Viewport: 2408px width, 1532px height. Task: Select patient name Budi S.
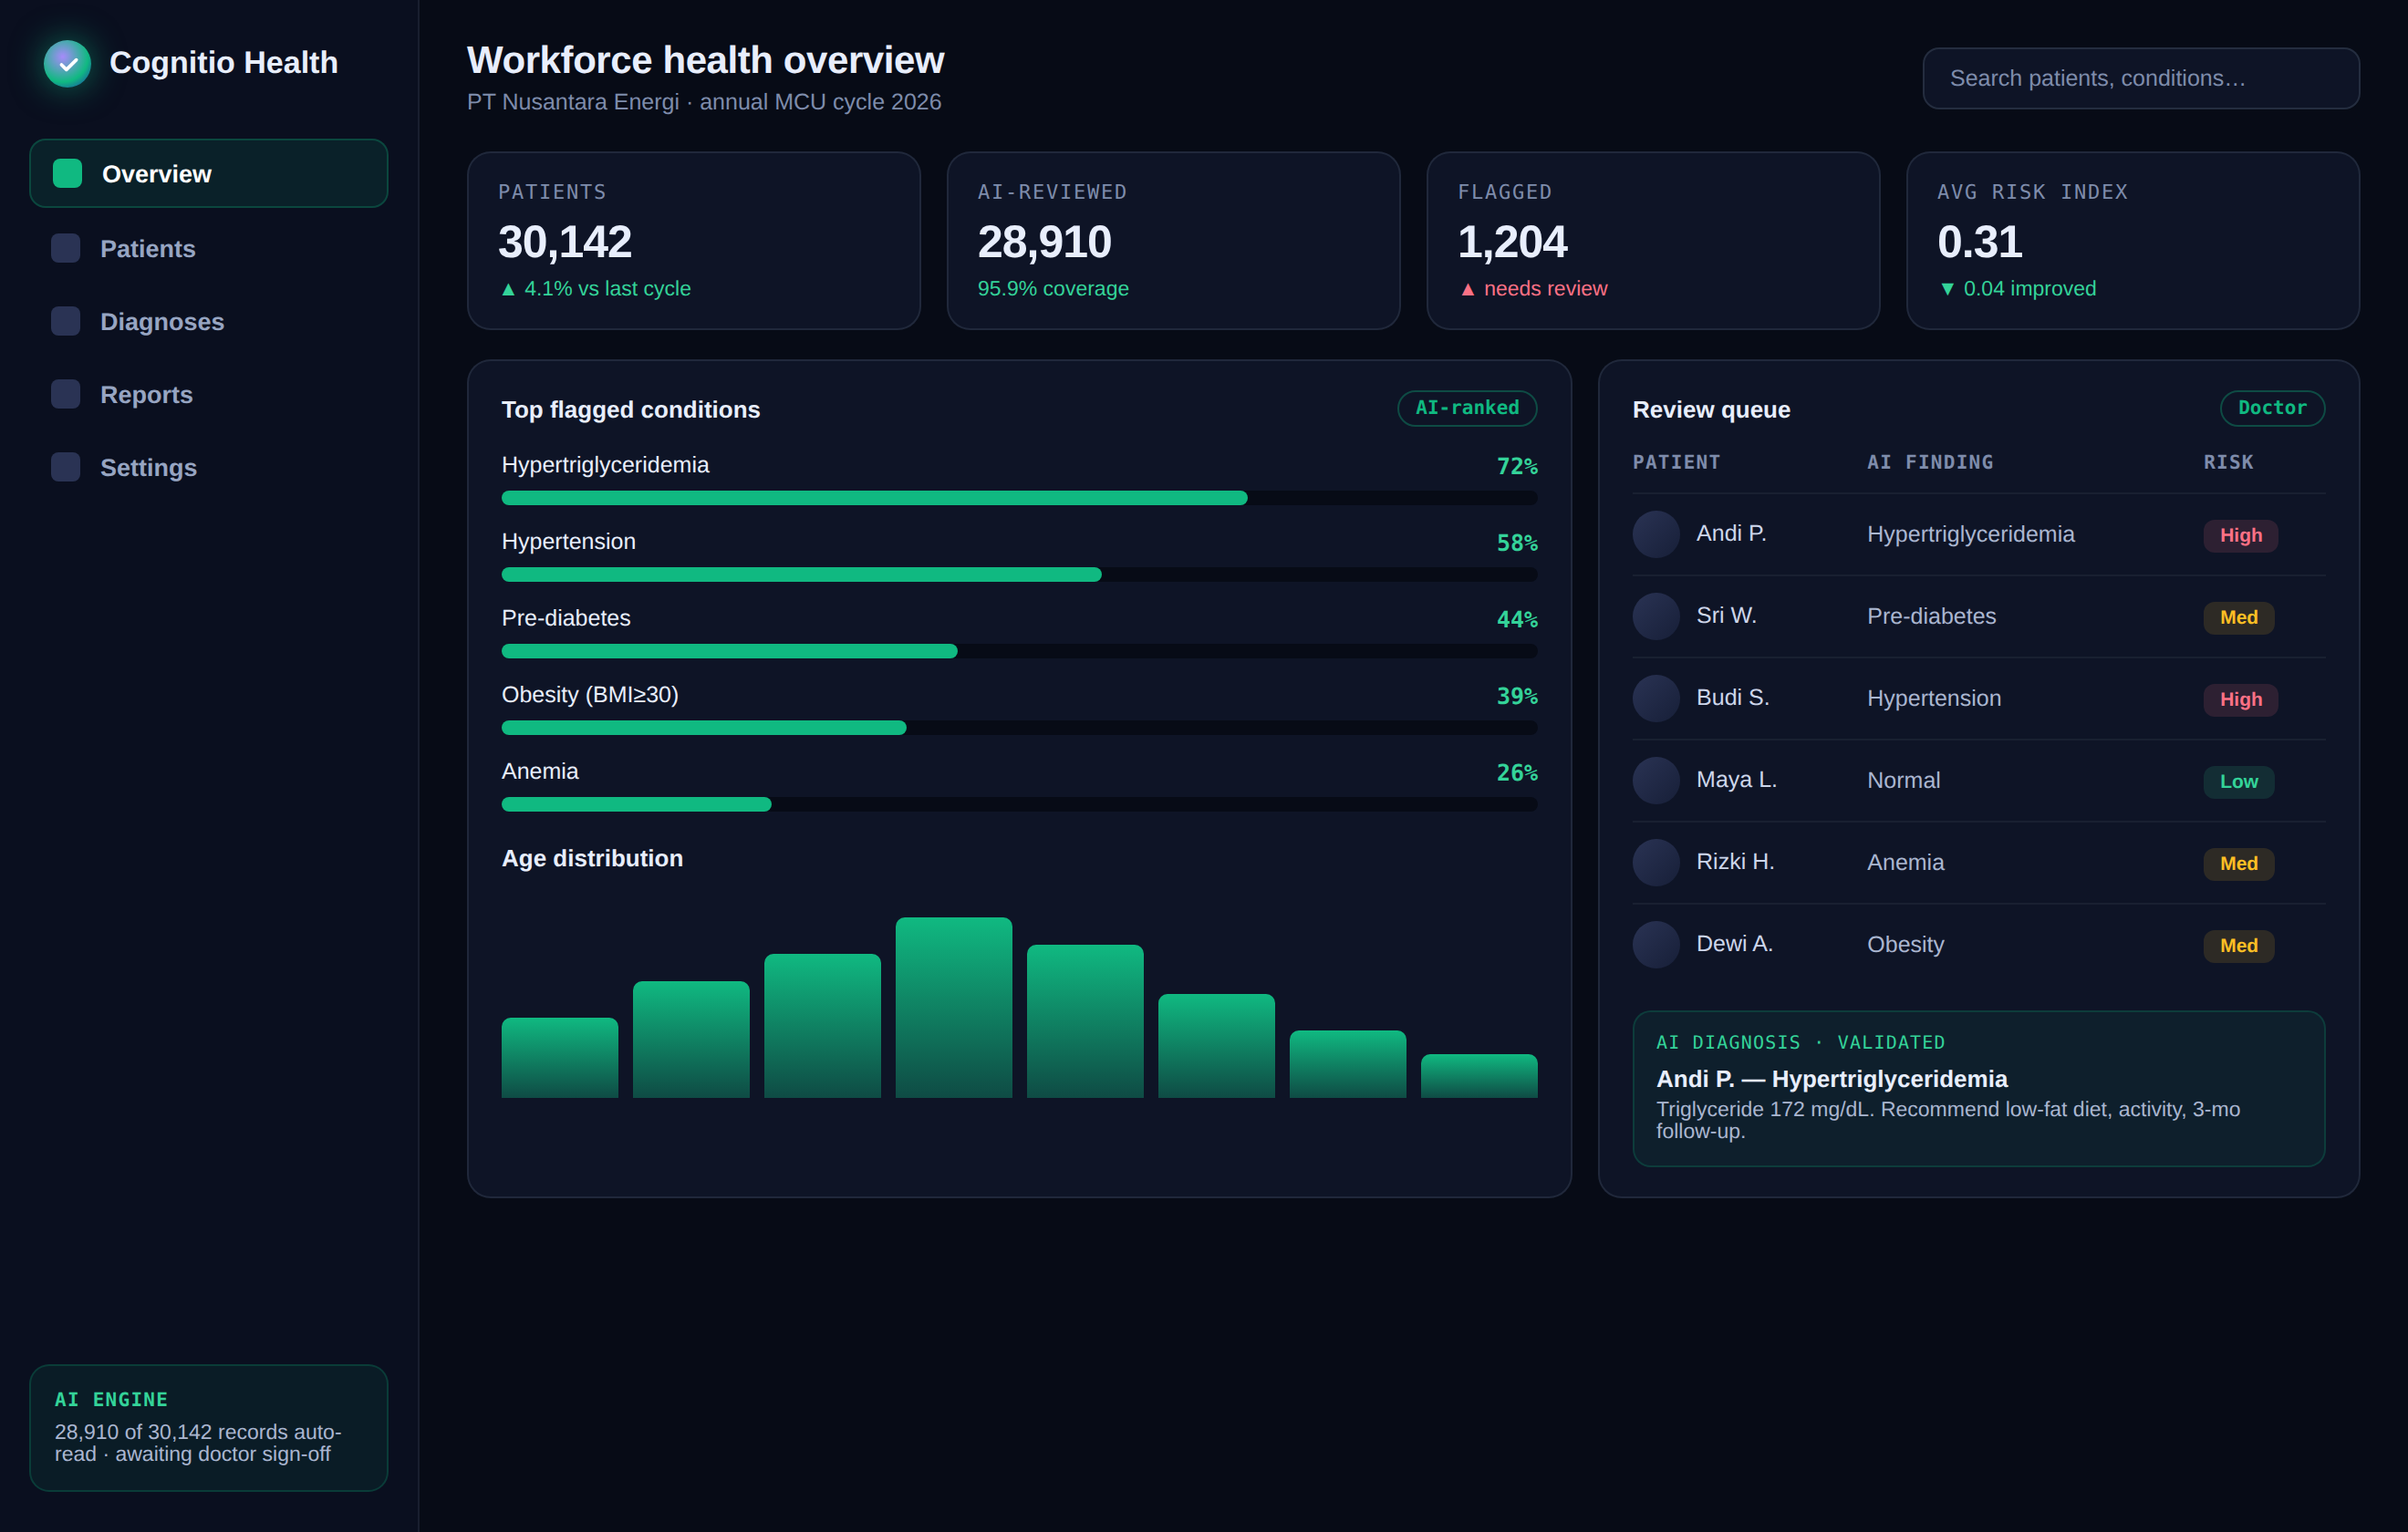[x=1732, y=697]
